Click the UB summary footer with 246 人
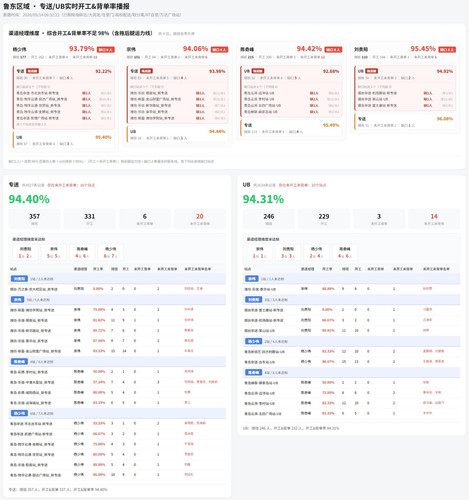 [x=291, y=428]
